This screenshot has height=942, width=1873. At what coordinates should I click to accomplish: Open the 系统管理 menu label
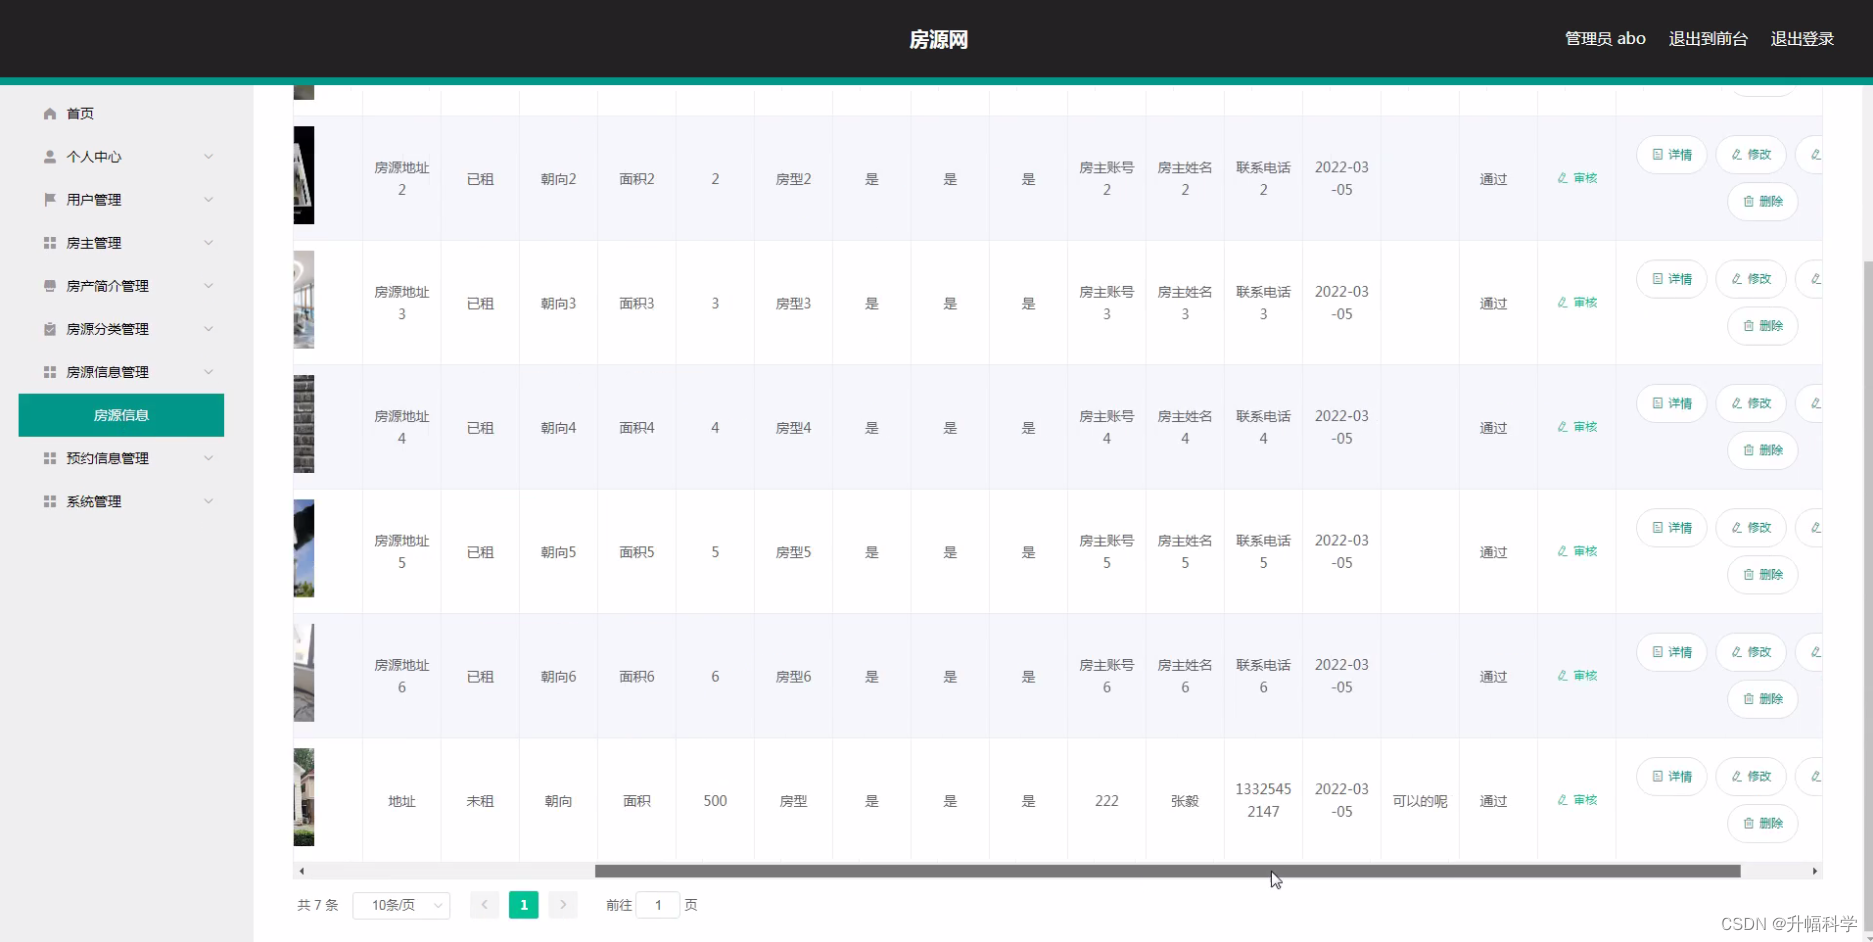click(94, 501)
